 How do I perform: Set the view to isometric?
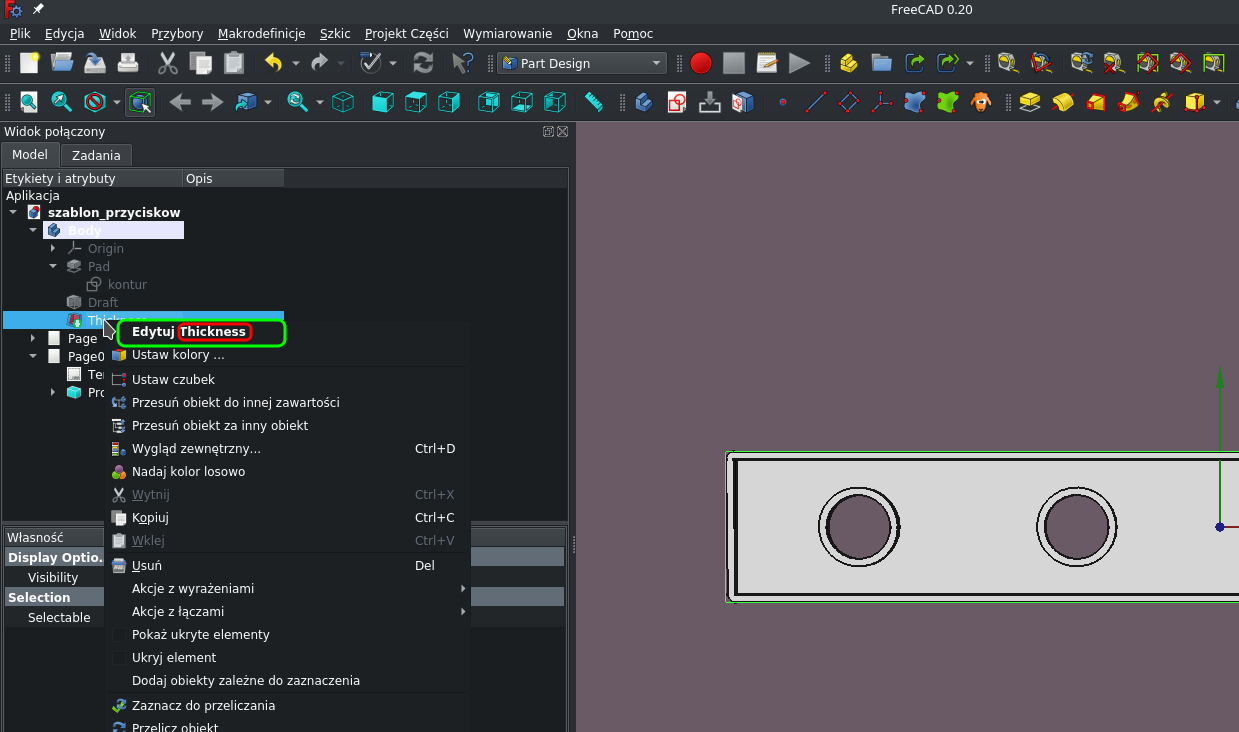pyautogui.click(x=343, y=101)
